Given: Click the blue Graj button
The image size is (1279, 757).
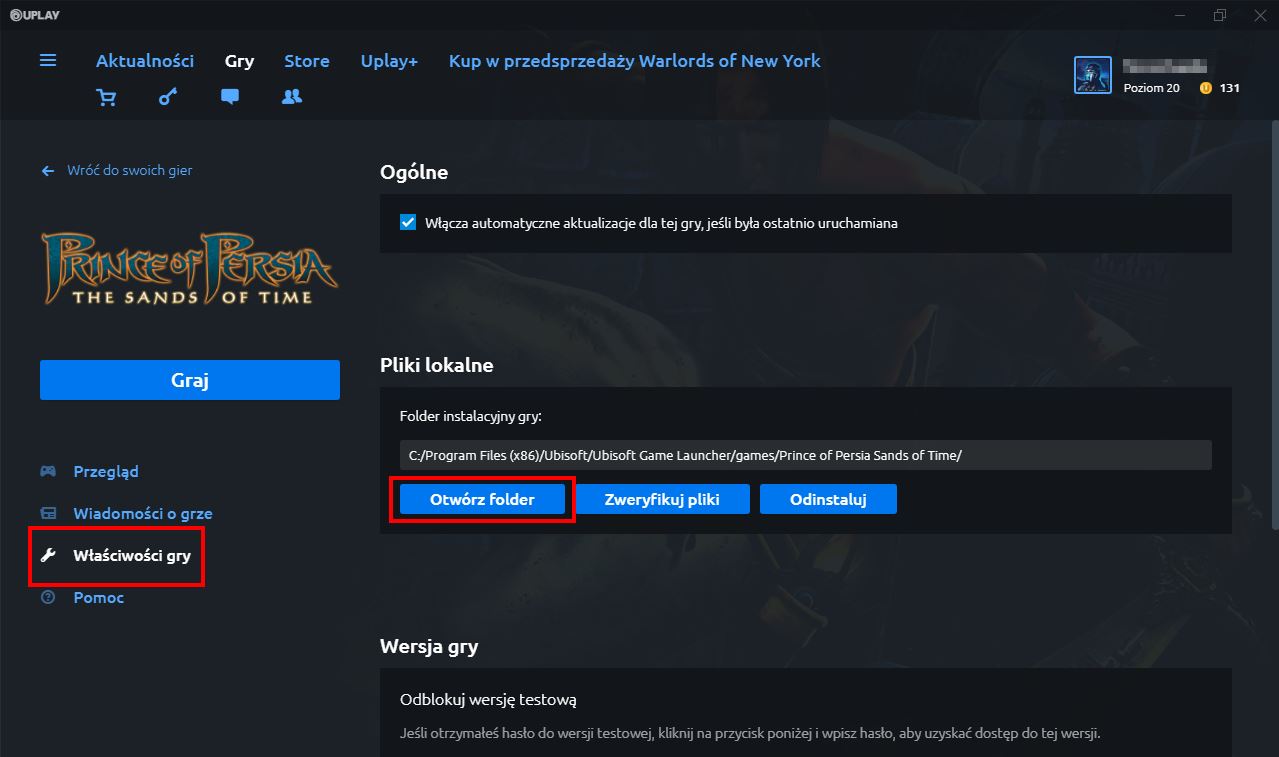Looking at the screenshot, I should [x=190, y=380].
